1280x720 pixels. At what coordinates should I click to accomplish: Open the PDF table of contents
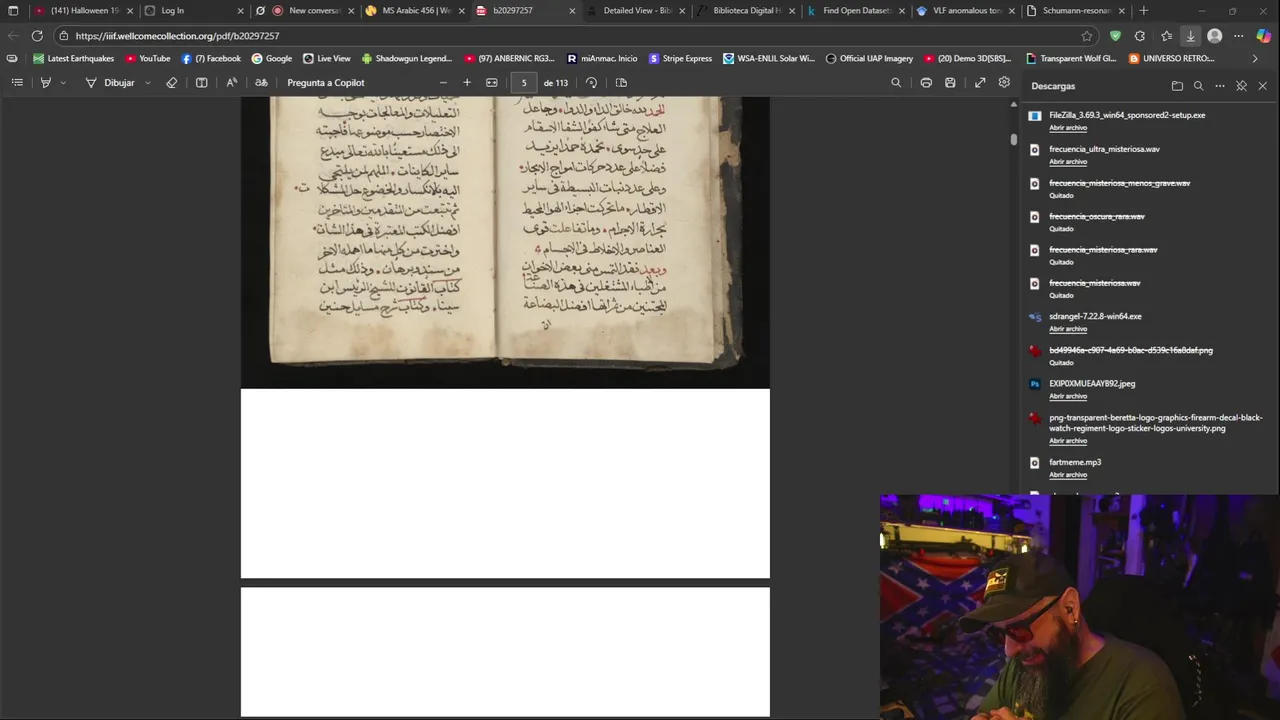tap(17, 83)
